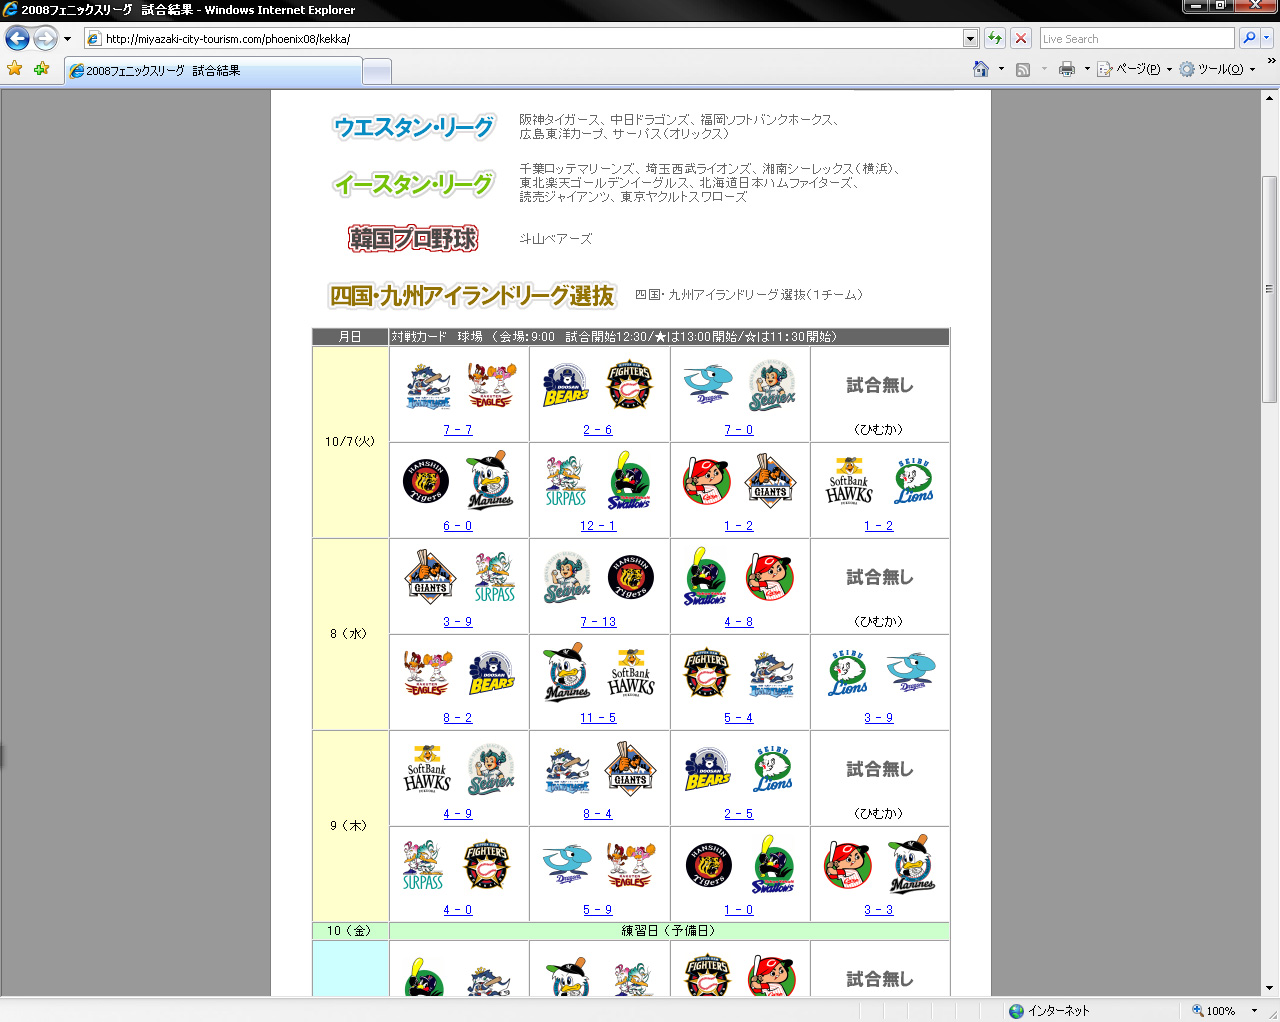Open the ツール(O) menu
Image resolution: width=1280 pixels, height=1022 pixels.
click(1217, 69)
